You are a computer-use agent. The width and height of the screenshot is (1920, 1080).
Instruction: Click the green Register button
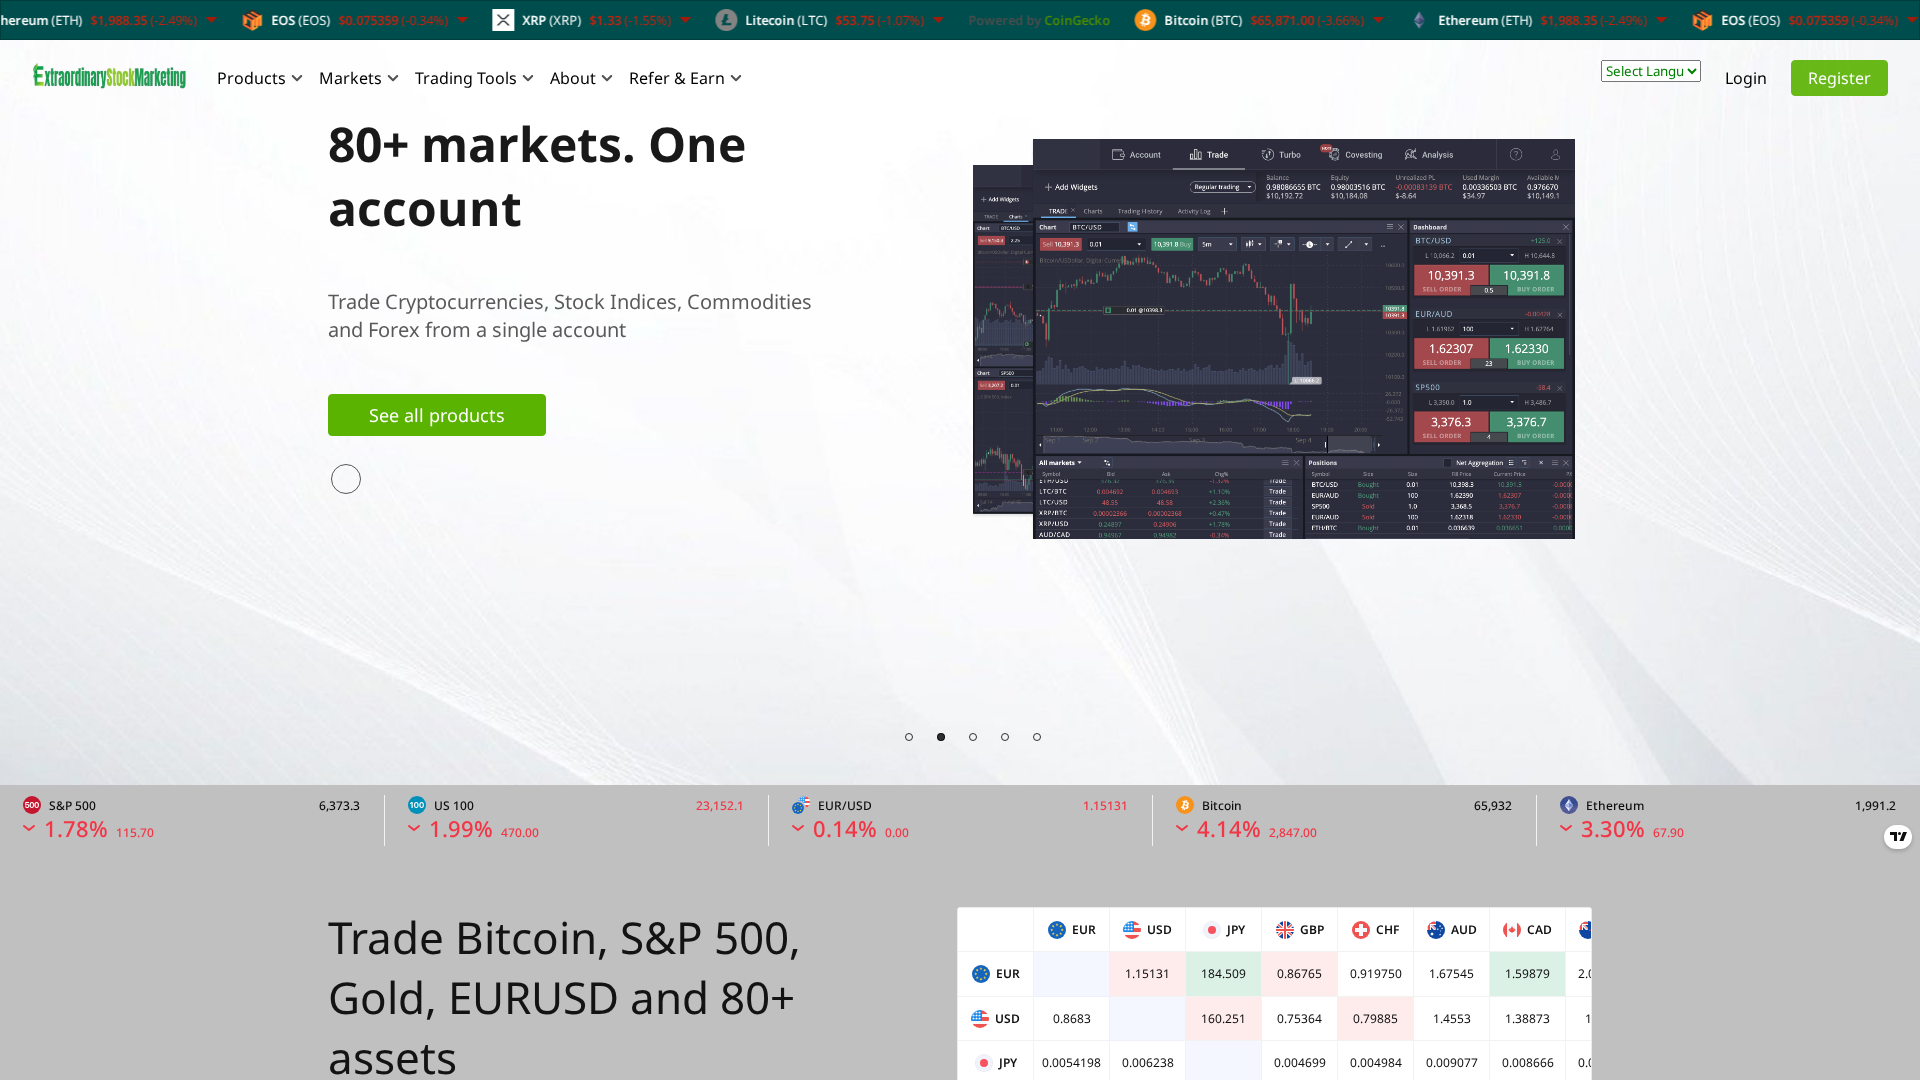click(x=1838, y=78)
